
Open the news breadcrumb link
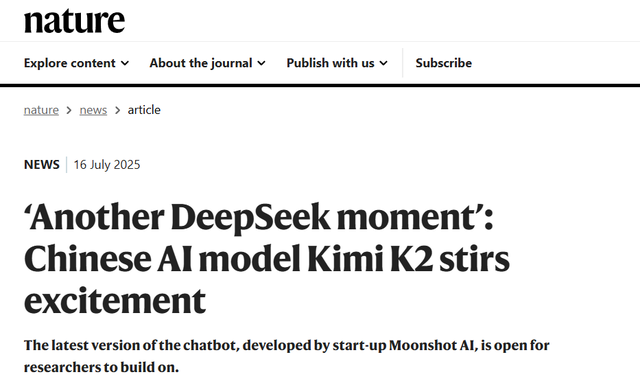[x=93, y=110]
